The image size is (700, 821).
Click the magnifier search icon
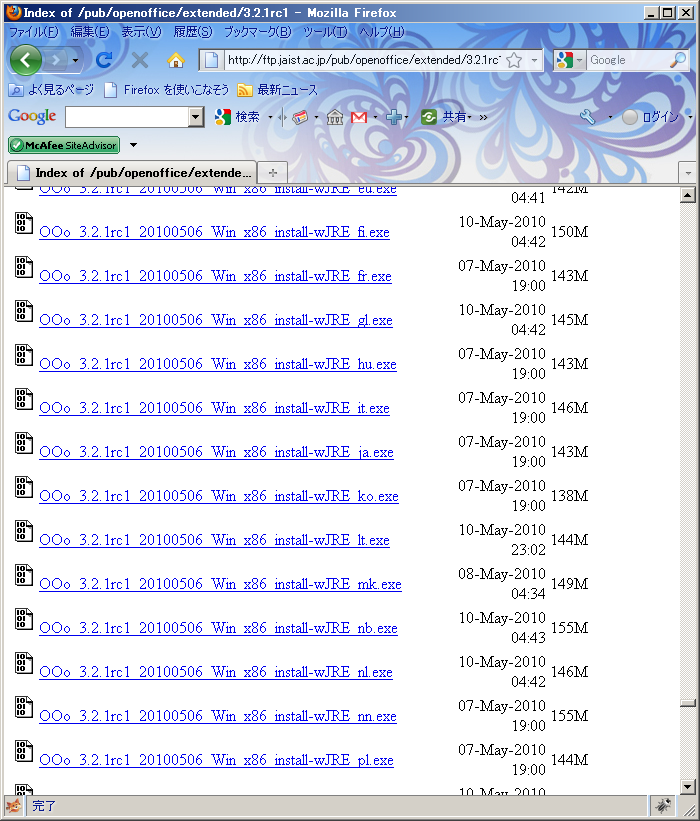(x=678, y=60)
